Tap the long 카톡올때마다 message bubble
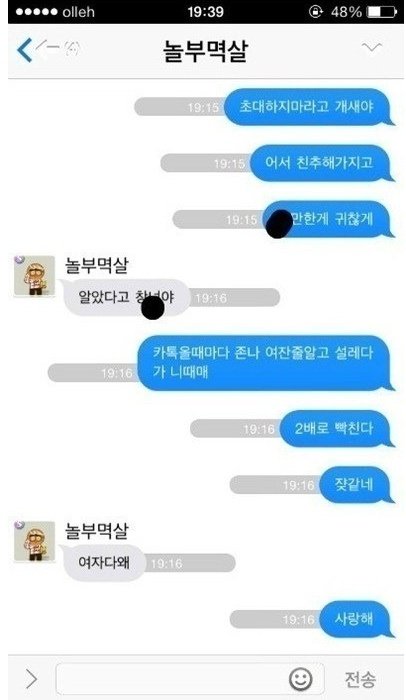The width and height of the screenshot is (406, 700). pyautogui.click(x=265, y=363)
